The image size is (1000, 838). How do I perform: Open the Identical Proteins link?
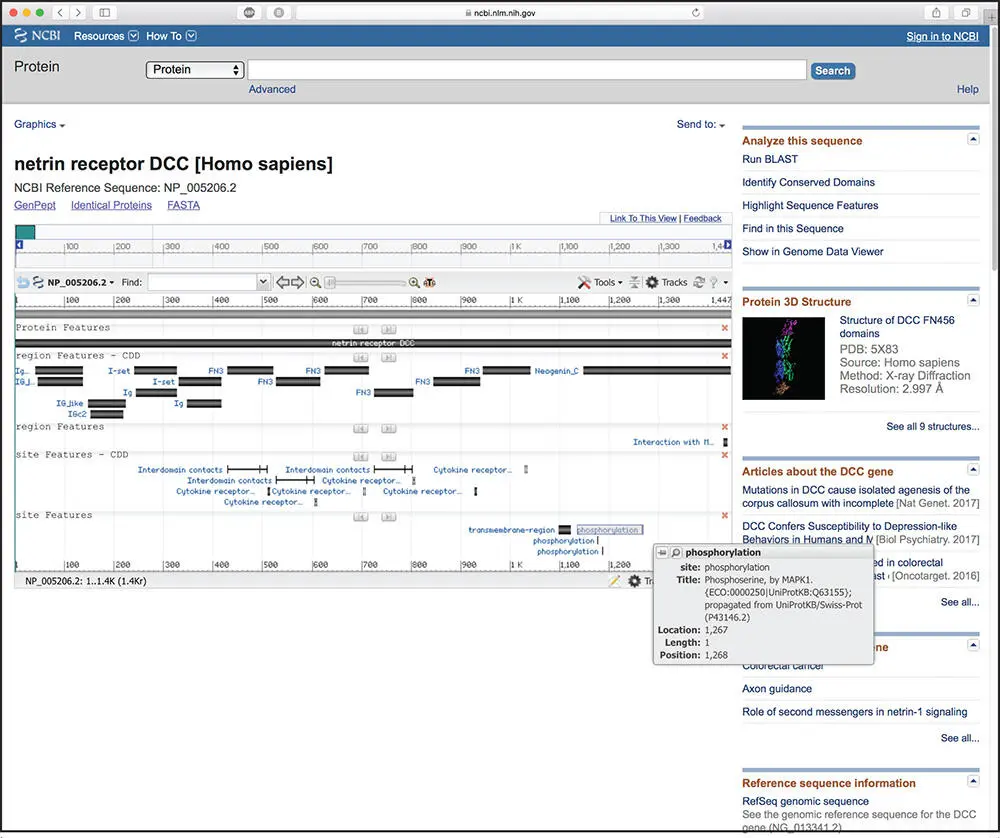tap(112, 205)
